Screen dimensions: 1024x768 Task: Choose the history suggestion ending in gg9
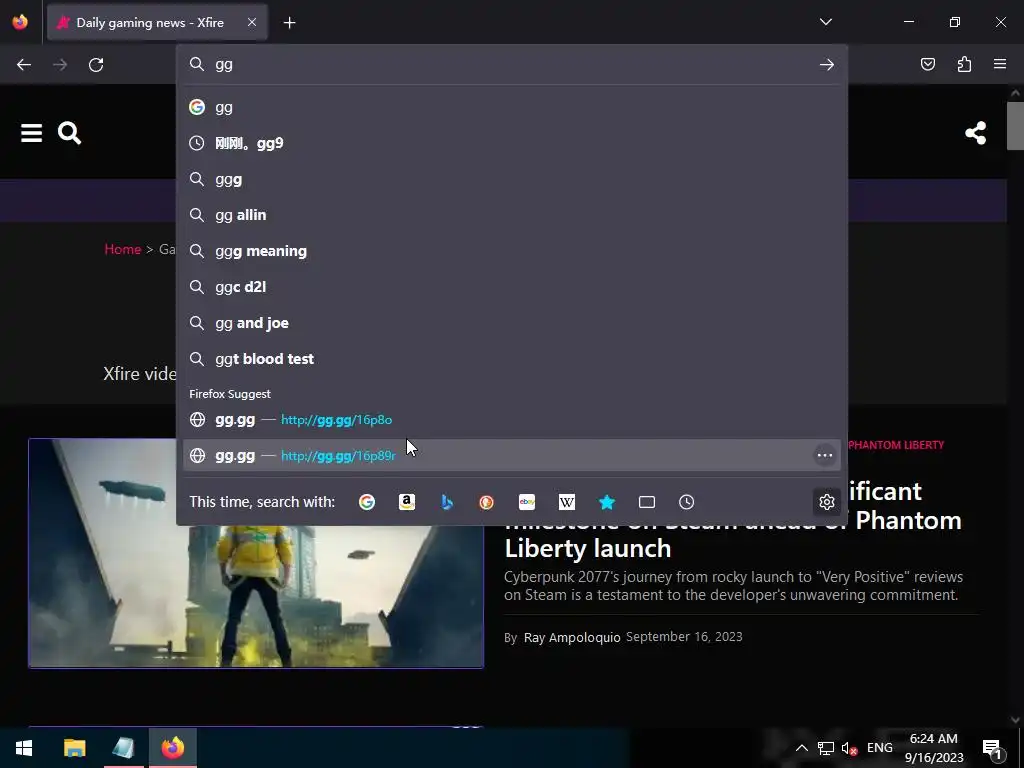click(x=512, y=143)
